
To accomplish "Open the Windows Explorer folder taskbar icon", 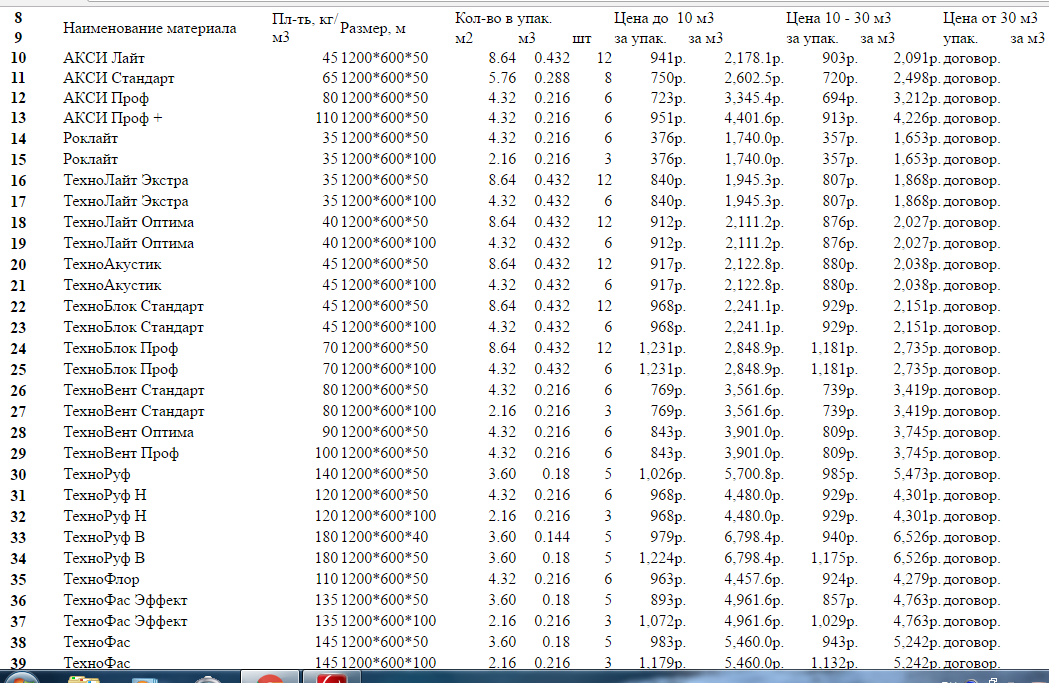I will [x=84, y=678].
